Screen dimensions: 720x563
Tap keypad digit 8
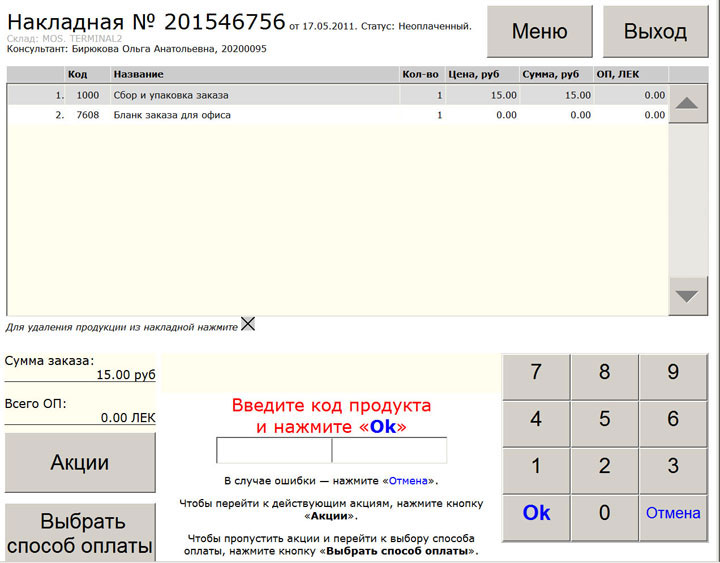604,377
